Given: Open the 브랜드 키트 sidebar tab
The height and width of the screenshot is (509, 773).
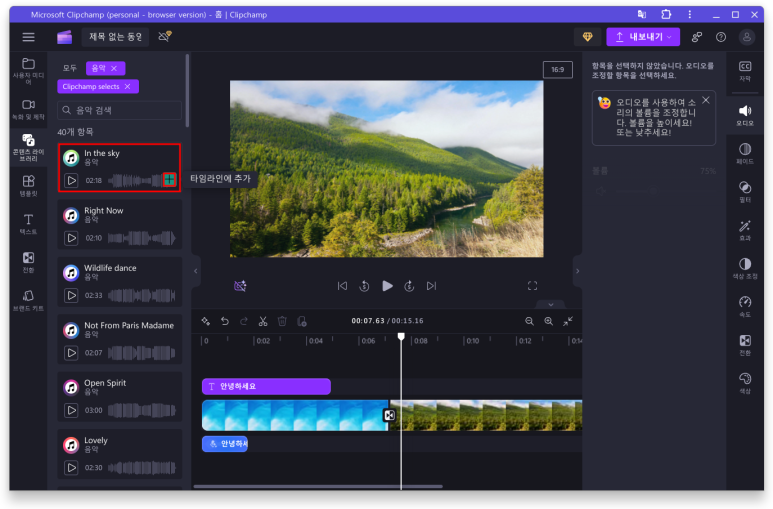Looking at the screenshot, I should click(x=28, y=300).
